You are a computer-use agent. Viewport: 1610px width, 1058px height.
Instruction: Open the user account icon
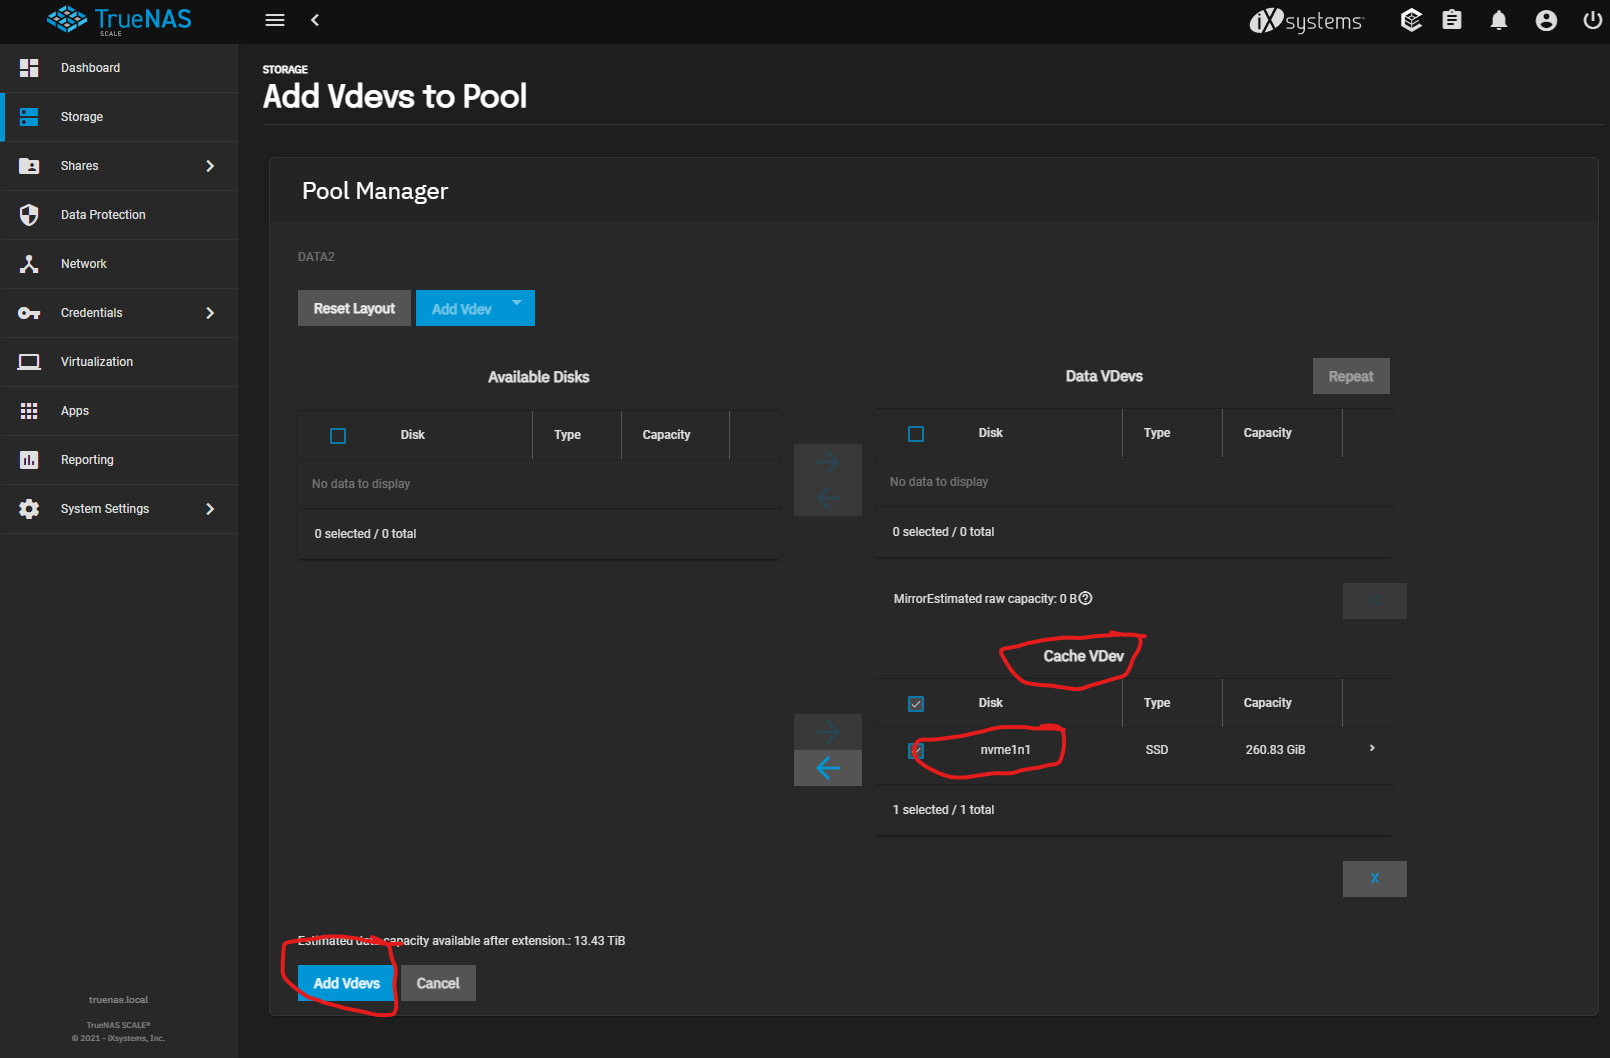point(1546,20)
